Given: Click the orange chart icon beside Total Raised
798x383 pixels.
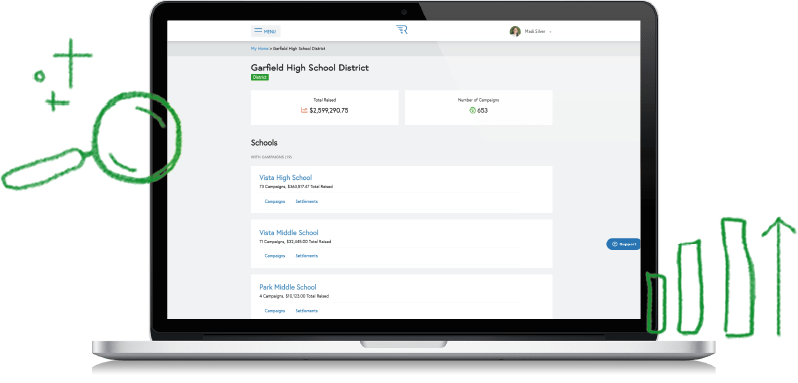Looking at the screenshot, I should point(304,110).
